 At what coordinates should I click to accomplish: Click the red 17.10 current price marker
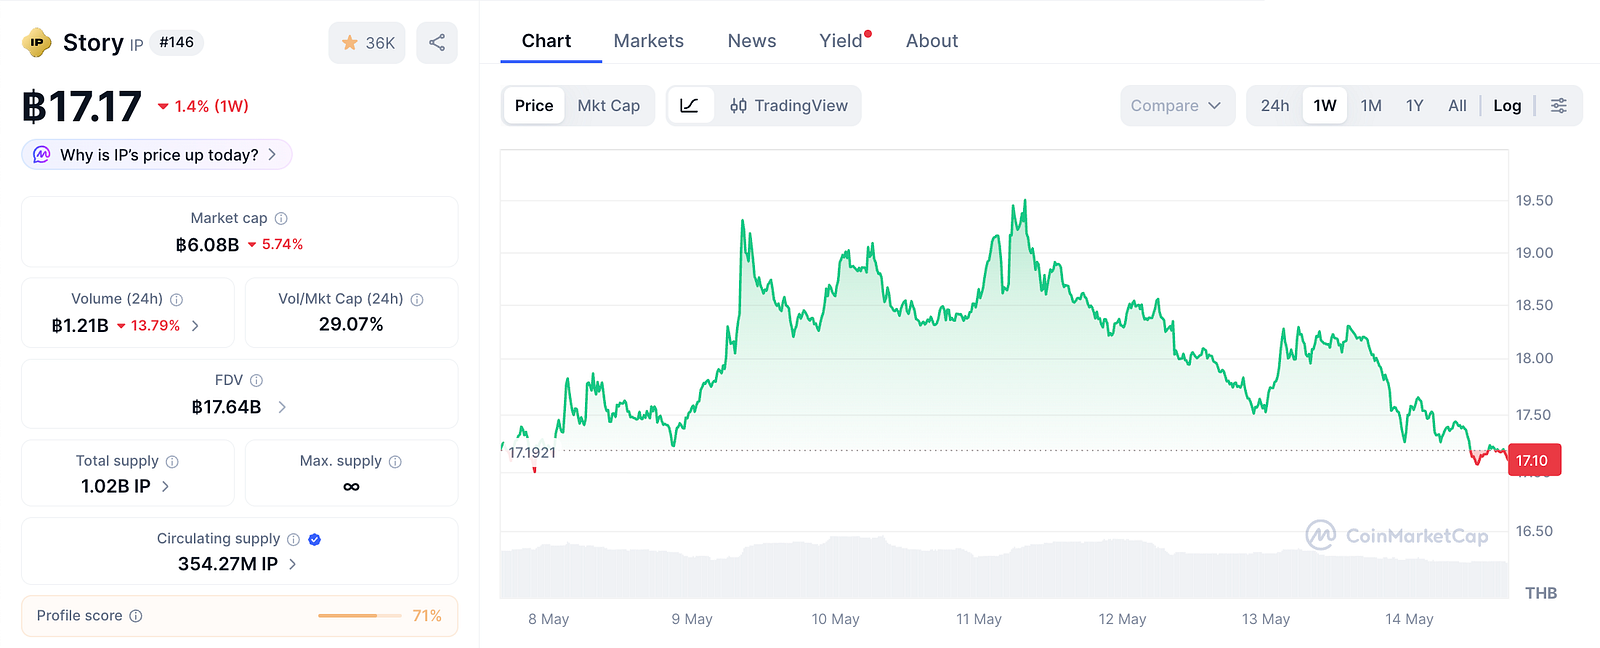coord(1534,460)
